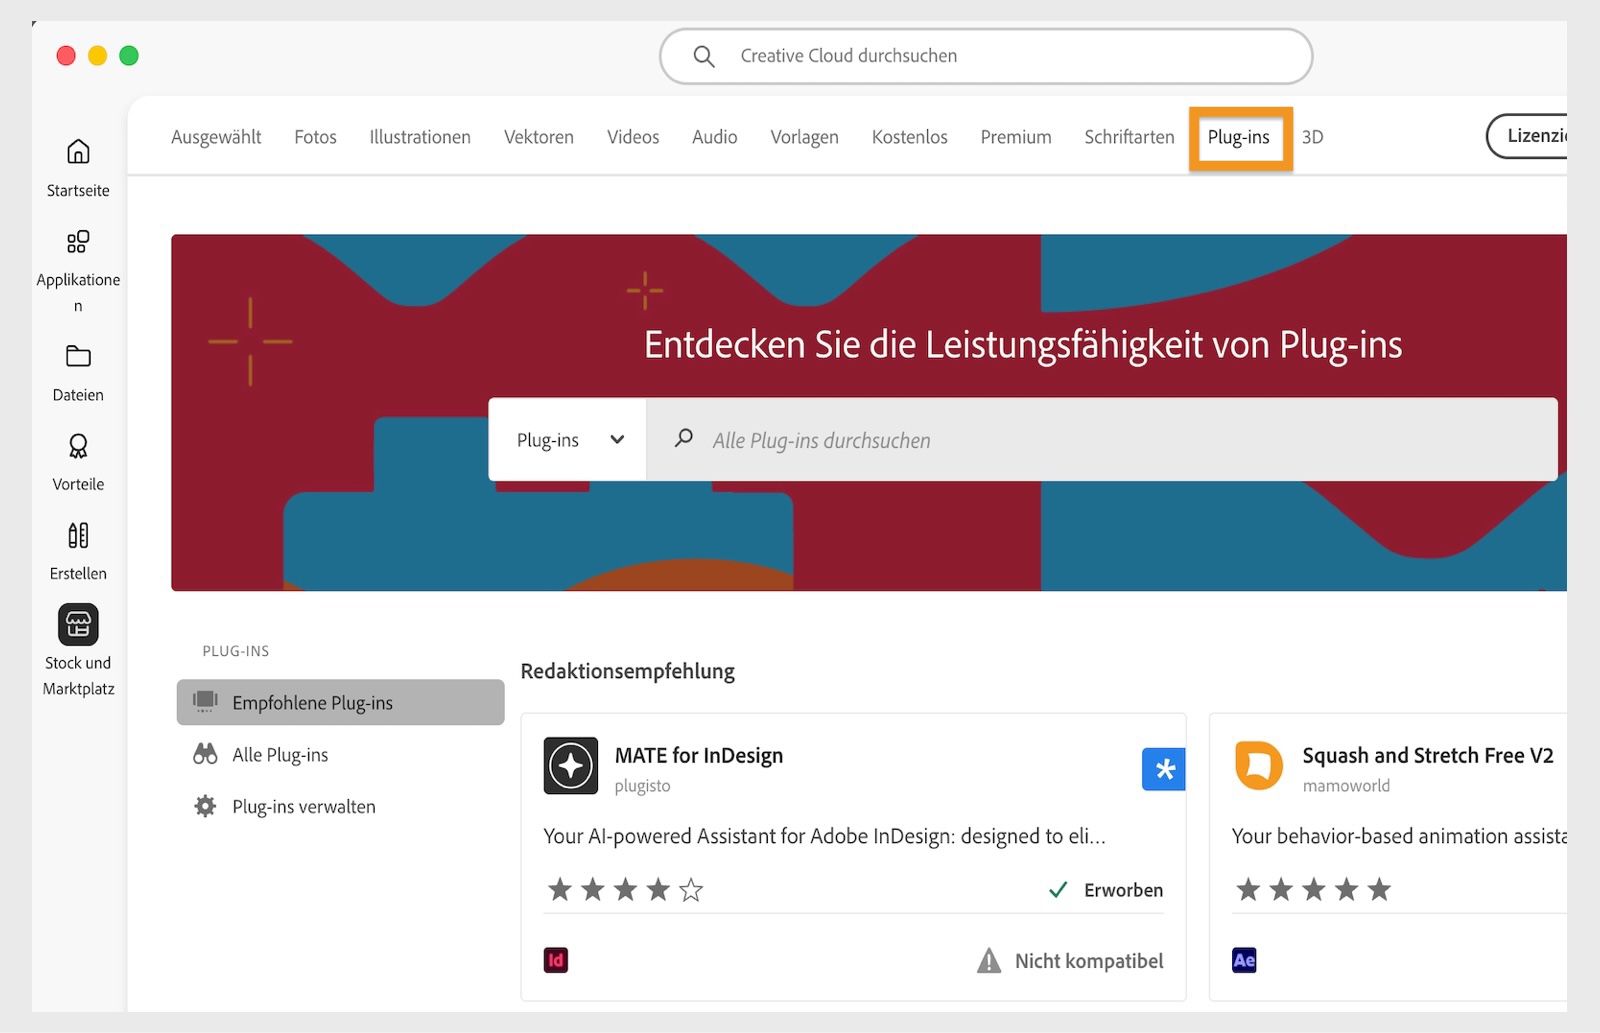Screen dimensions: 1600x1033
Task: Click the Squash and Stretch orange icon
Action: click(1259, 766)
